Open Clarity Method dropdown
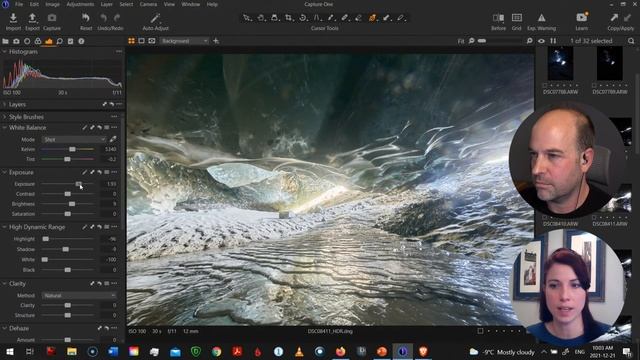The height and width of the screenshot is (360, 640). (79, 295)
